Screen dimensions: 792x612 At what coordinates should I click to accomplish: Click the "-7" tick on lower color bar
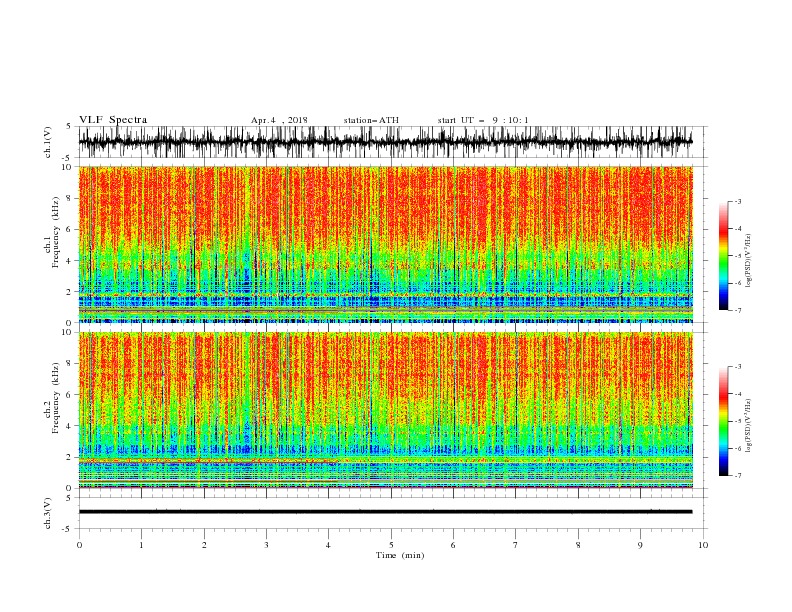click(x=737, y=476)
